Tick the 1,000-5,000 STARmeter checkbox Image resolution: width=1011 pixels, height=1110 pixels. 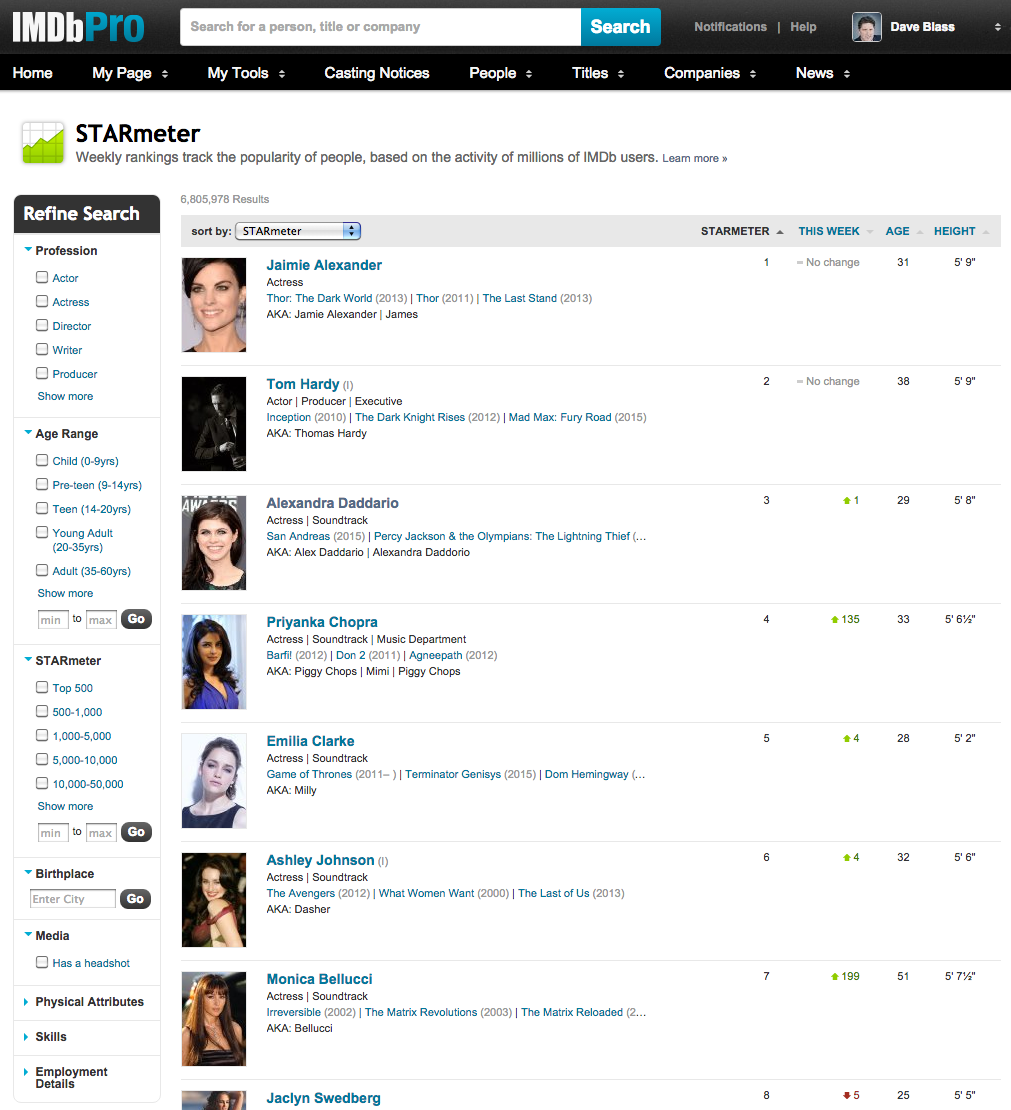(x=42, y=736)
